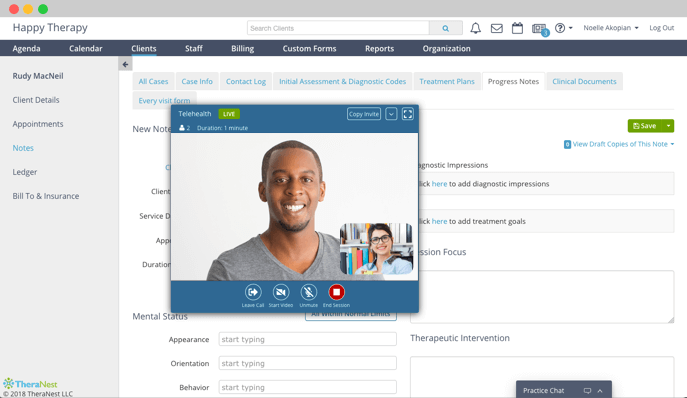Open help menu dropdown arrow
This screenshot has height=398, width=687.
point(570,28)
